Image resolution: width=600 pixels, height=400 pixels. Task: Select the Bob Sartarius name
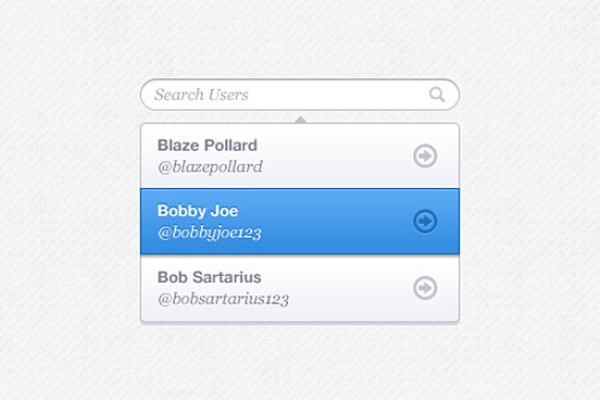[x=210, y=277]
